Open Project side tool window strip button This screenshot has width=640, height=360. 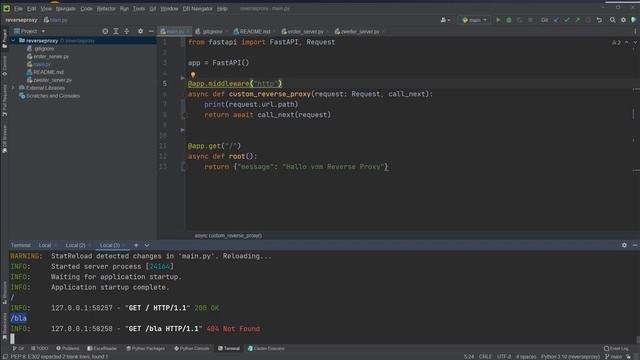4,39
